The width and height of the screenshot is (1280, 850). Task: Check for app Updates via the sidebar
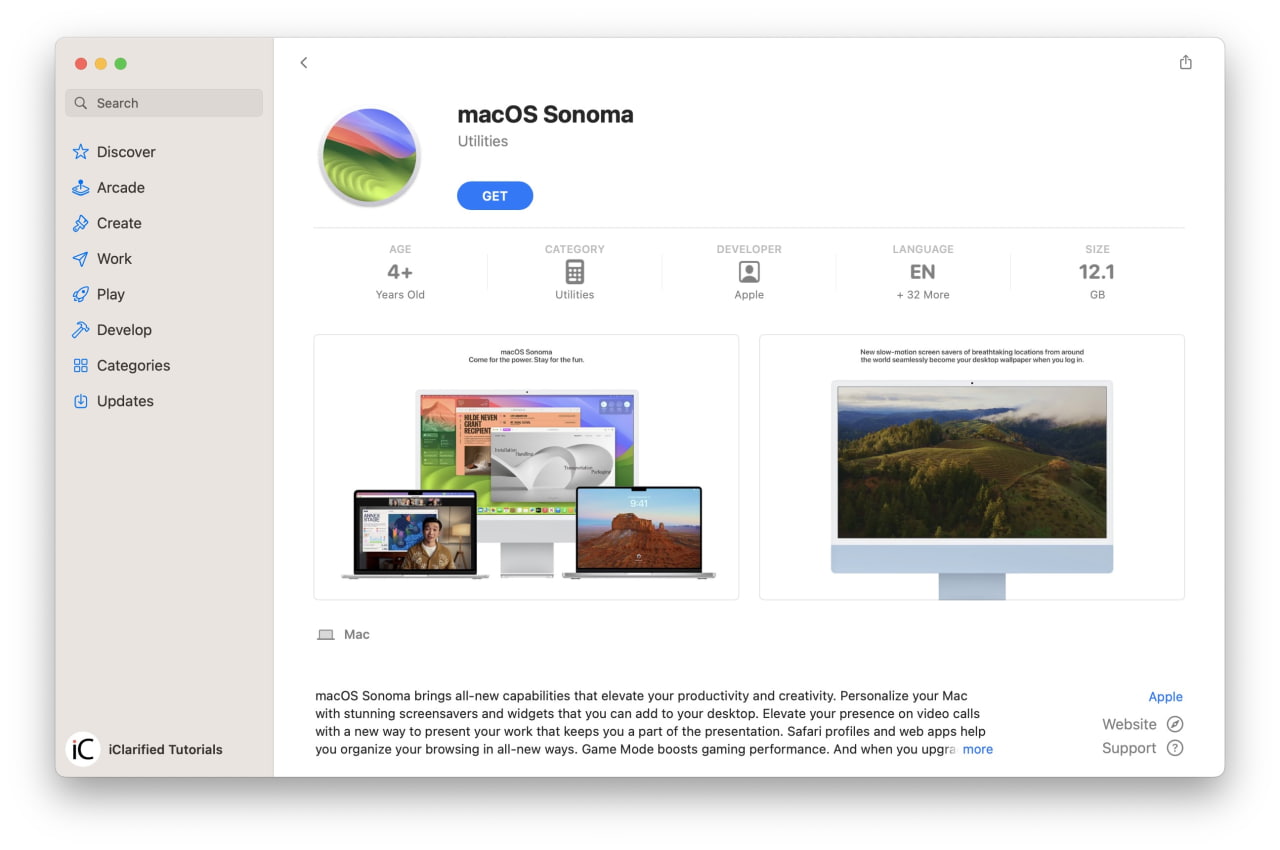(x=124, y=400)
